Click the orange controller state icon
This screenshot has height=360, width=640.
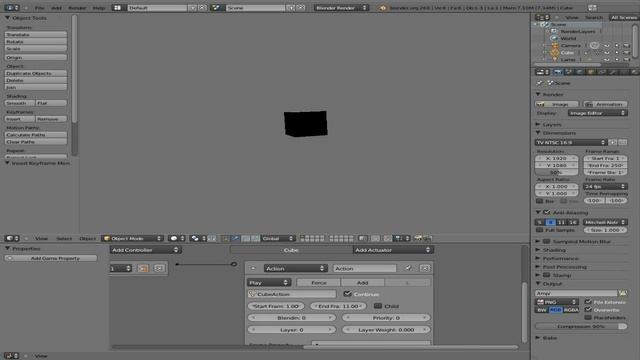143,268
